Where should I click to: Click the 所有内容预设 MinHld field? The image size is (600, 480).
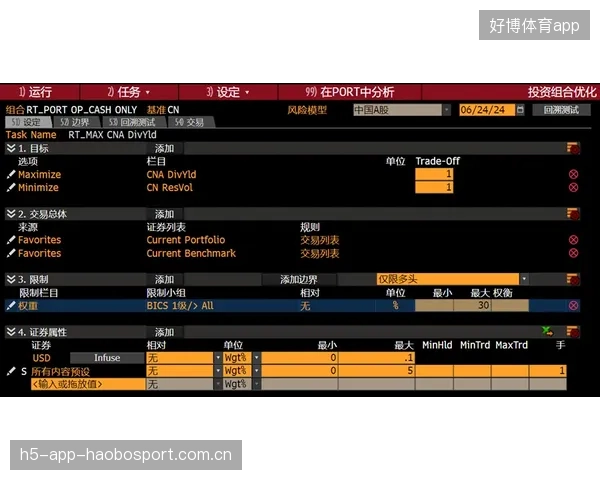point(434,371)
